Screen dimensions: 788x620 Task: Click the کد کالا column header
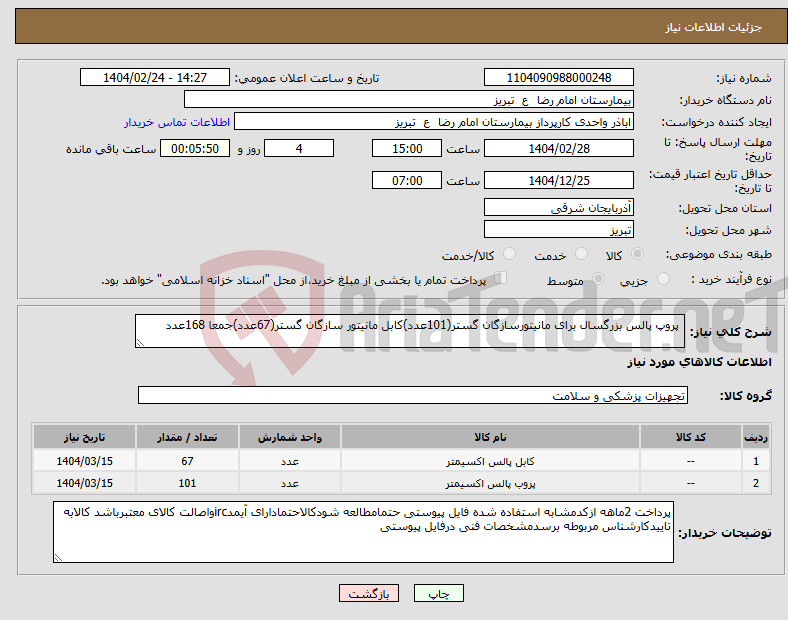coord(691,437)
